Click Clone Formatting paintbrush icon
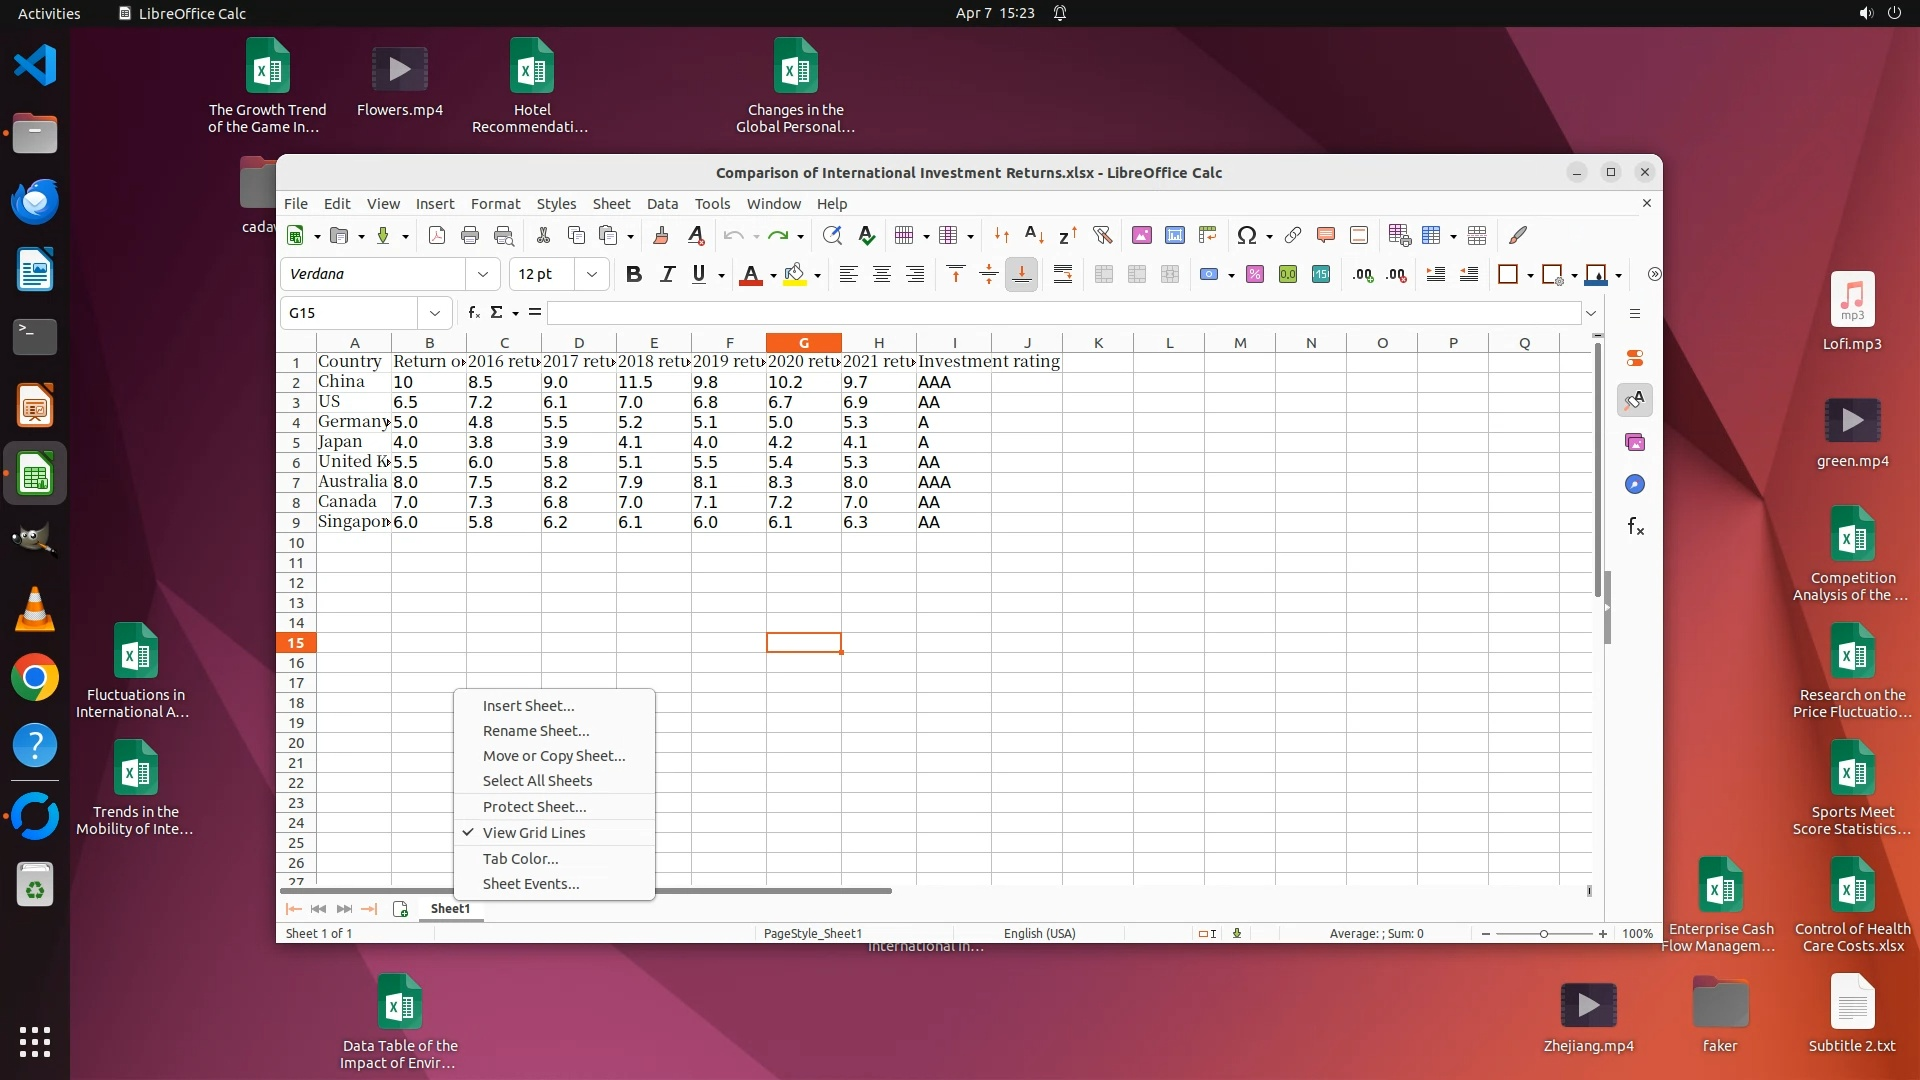This screenshot has width=1920, height=1080. pos(660,235)
